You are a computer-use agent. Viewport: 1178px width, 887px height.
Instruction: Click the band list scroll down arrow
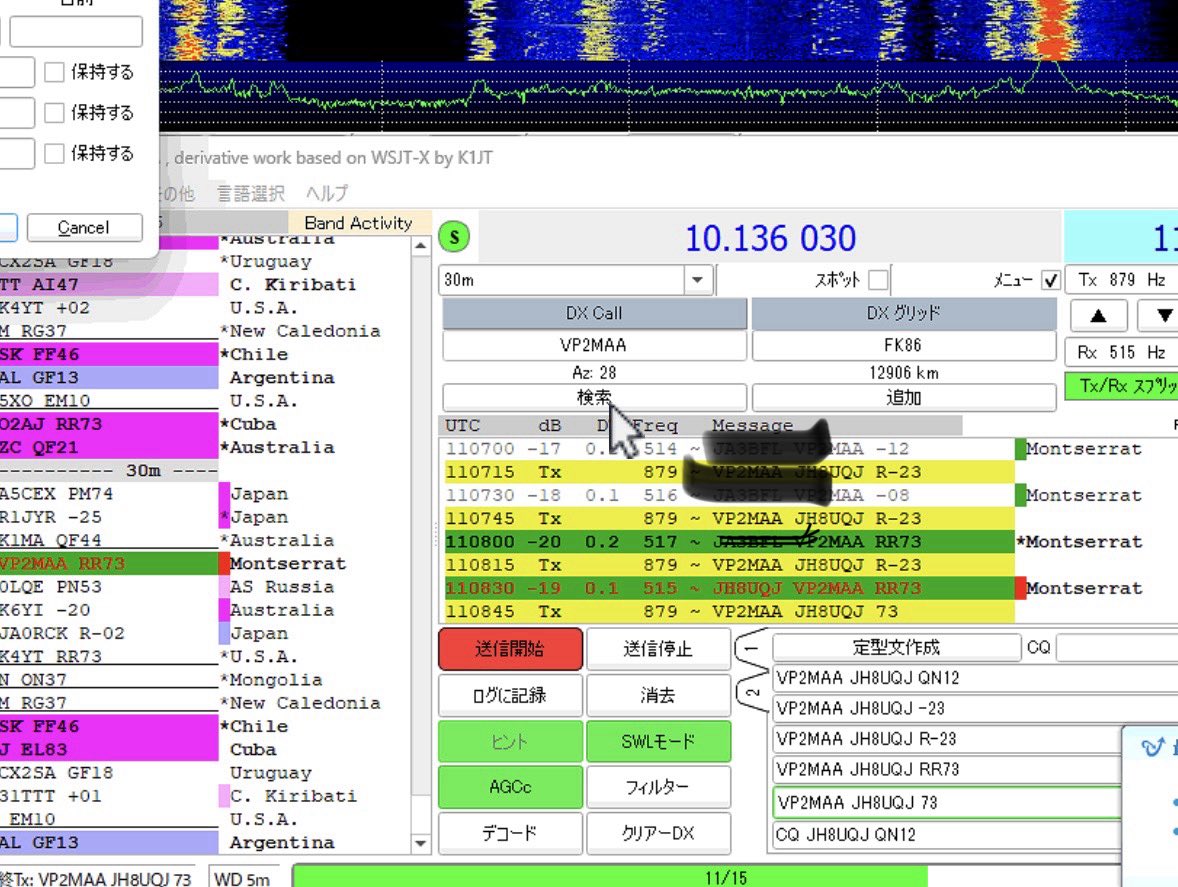(421, 843)
